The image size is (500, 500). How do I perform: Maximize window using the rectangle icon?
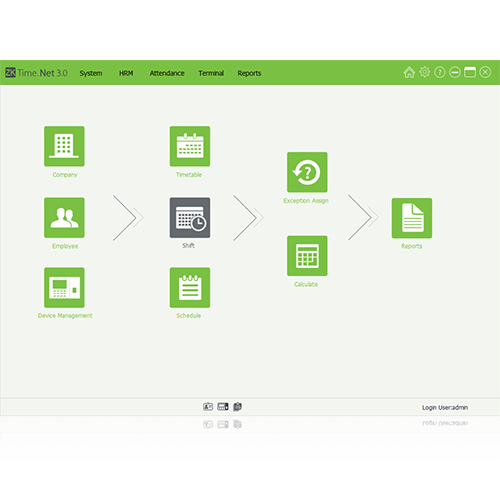tap(470, 72)
